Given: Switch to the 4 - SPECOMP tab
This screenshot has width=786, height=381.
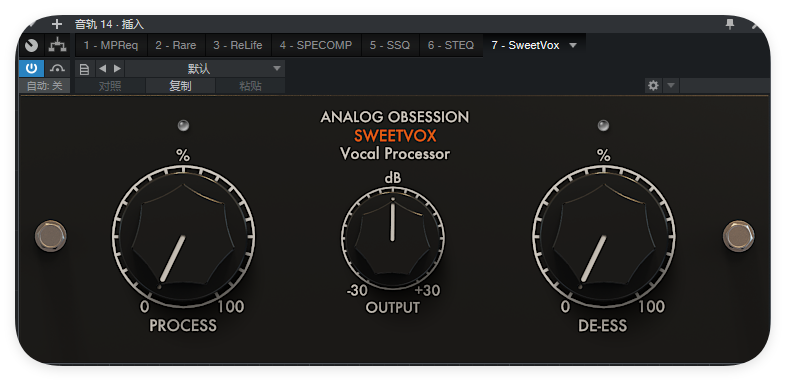Looking at the screenshot, I should pyautogui.click(x=316, y=46).
